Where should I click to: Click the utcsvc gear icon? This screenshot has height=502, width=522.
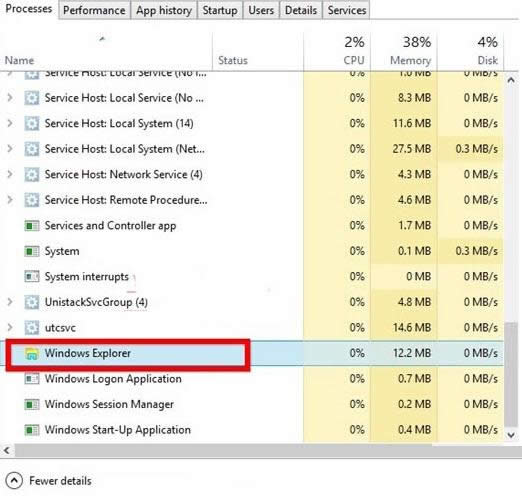tap(32, 328)
